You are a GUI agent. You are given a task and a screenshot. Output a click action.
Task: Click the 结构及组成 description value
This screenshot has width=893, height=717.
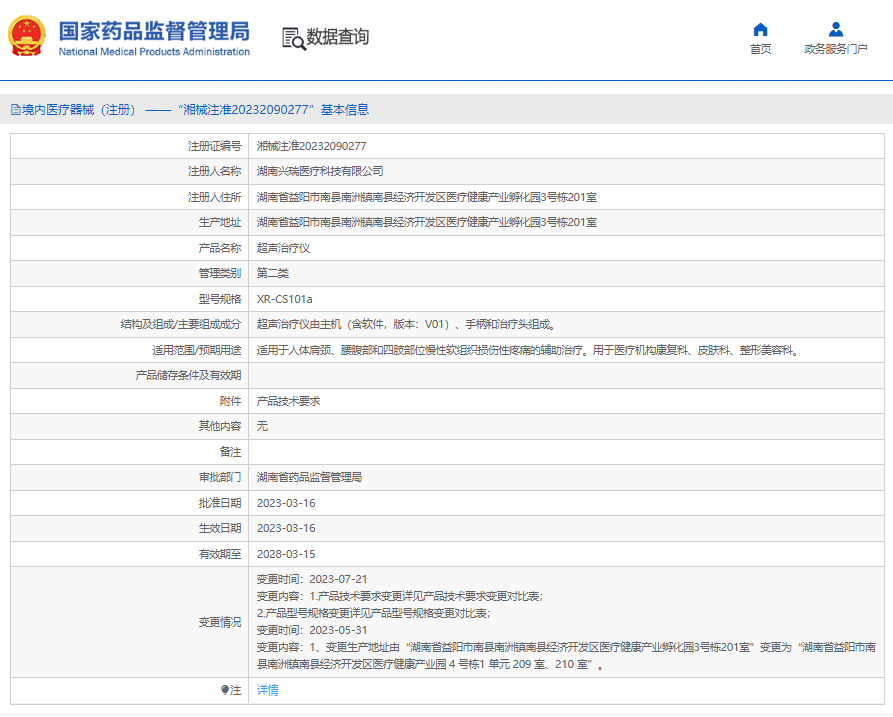[407, 325]
